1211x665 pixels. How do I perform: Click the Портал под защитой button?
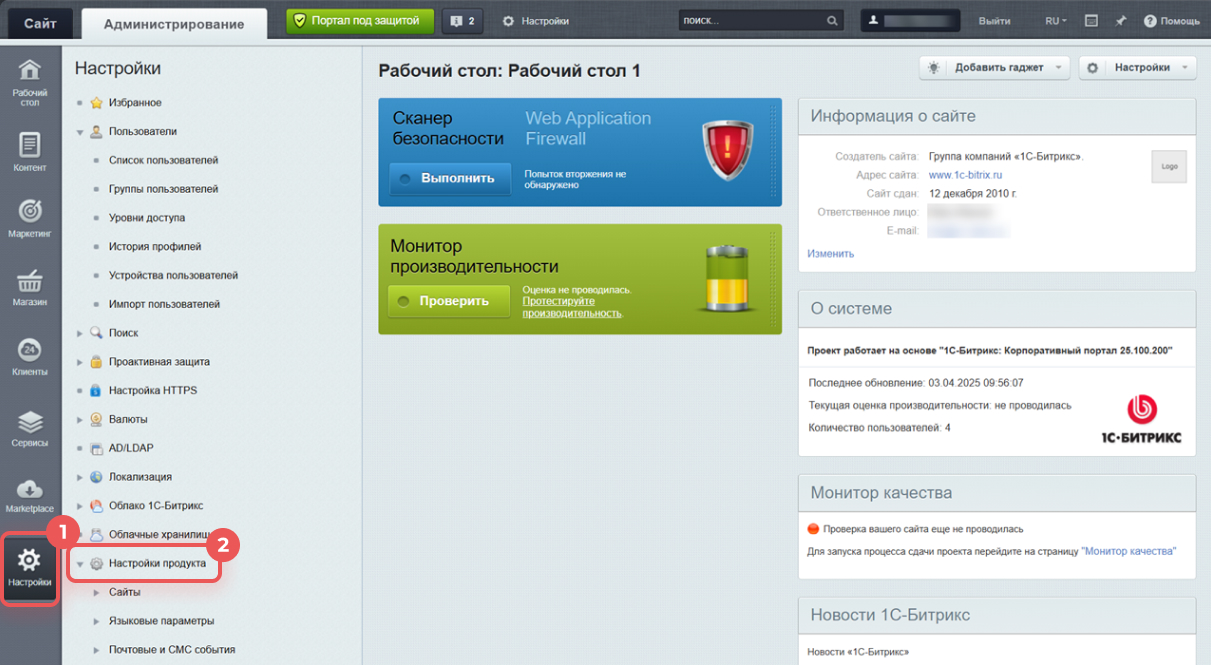tap(360, 21)
